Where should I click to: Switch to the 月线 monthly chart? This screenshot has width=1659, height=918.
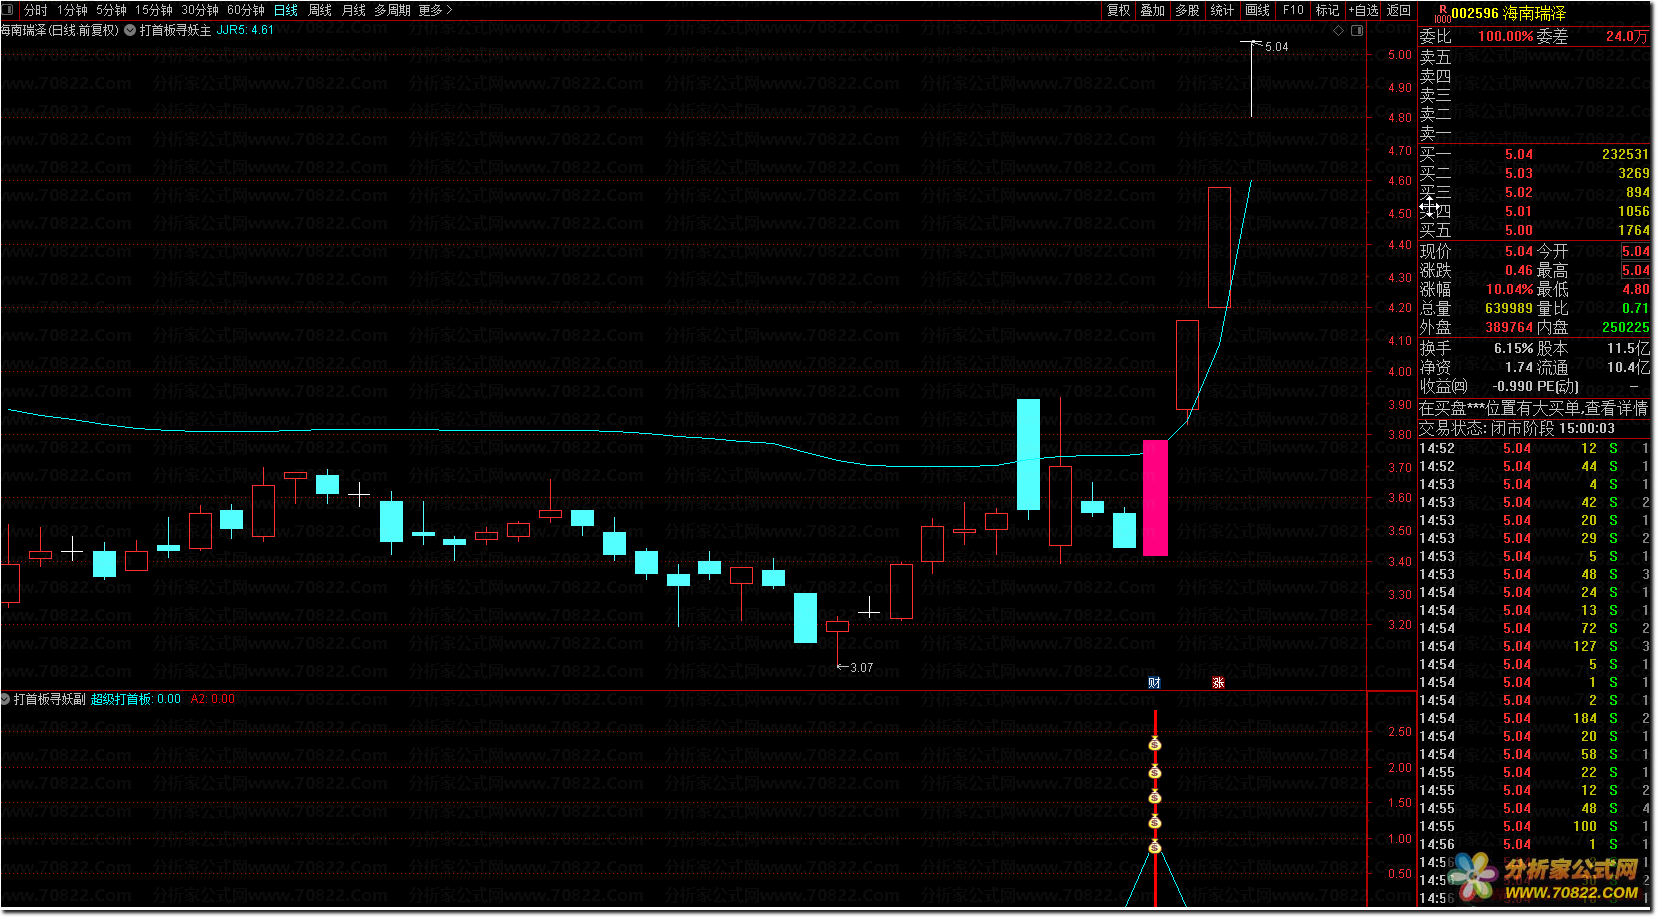click(354, 10)
